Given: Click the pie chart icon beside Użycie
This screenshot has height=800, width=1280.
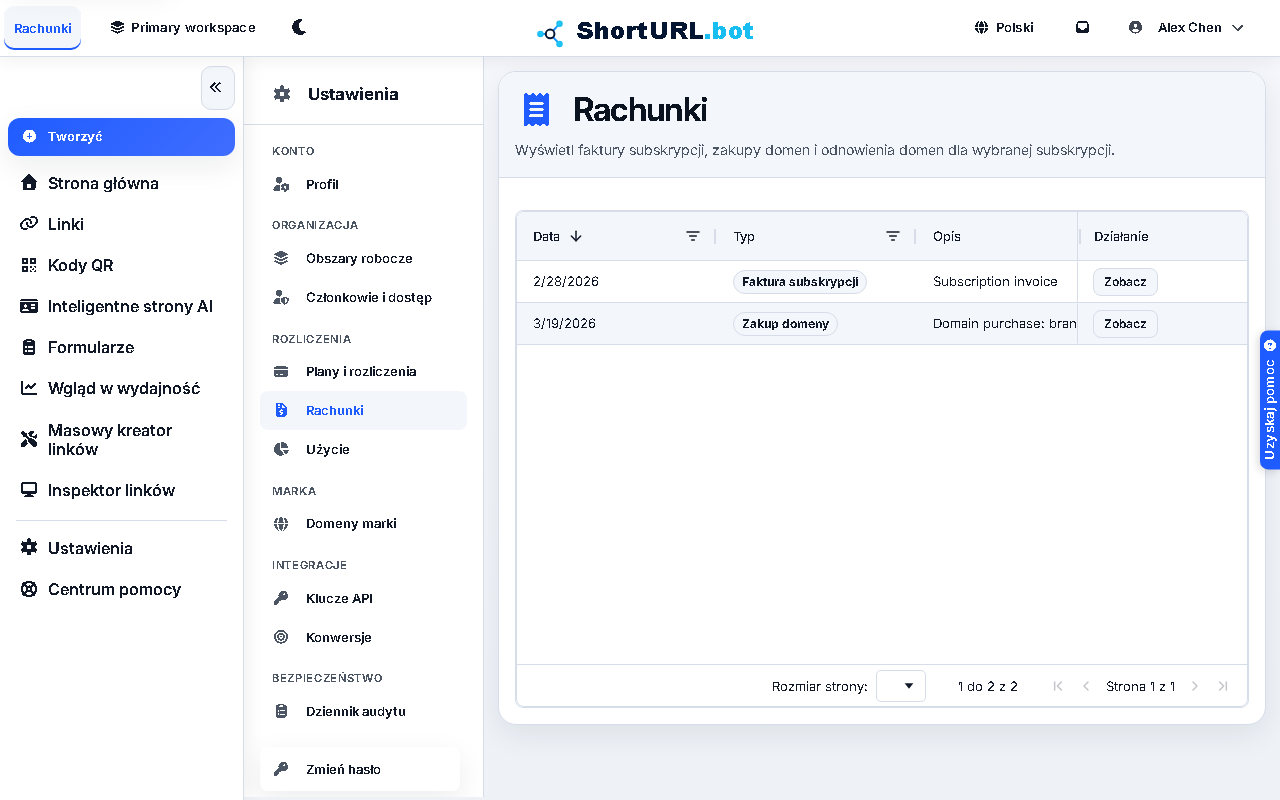Looking at the screenshot, I should (282, 449).
